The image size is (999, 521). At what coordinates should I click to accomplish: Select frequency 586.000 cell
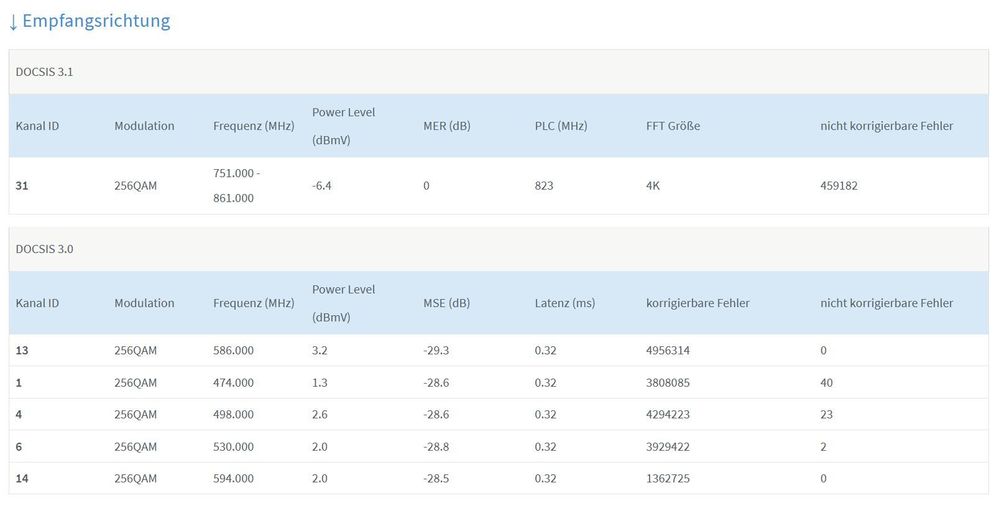tap(233, 350)
